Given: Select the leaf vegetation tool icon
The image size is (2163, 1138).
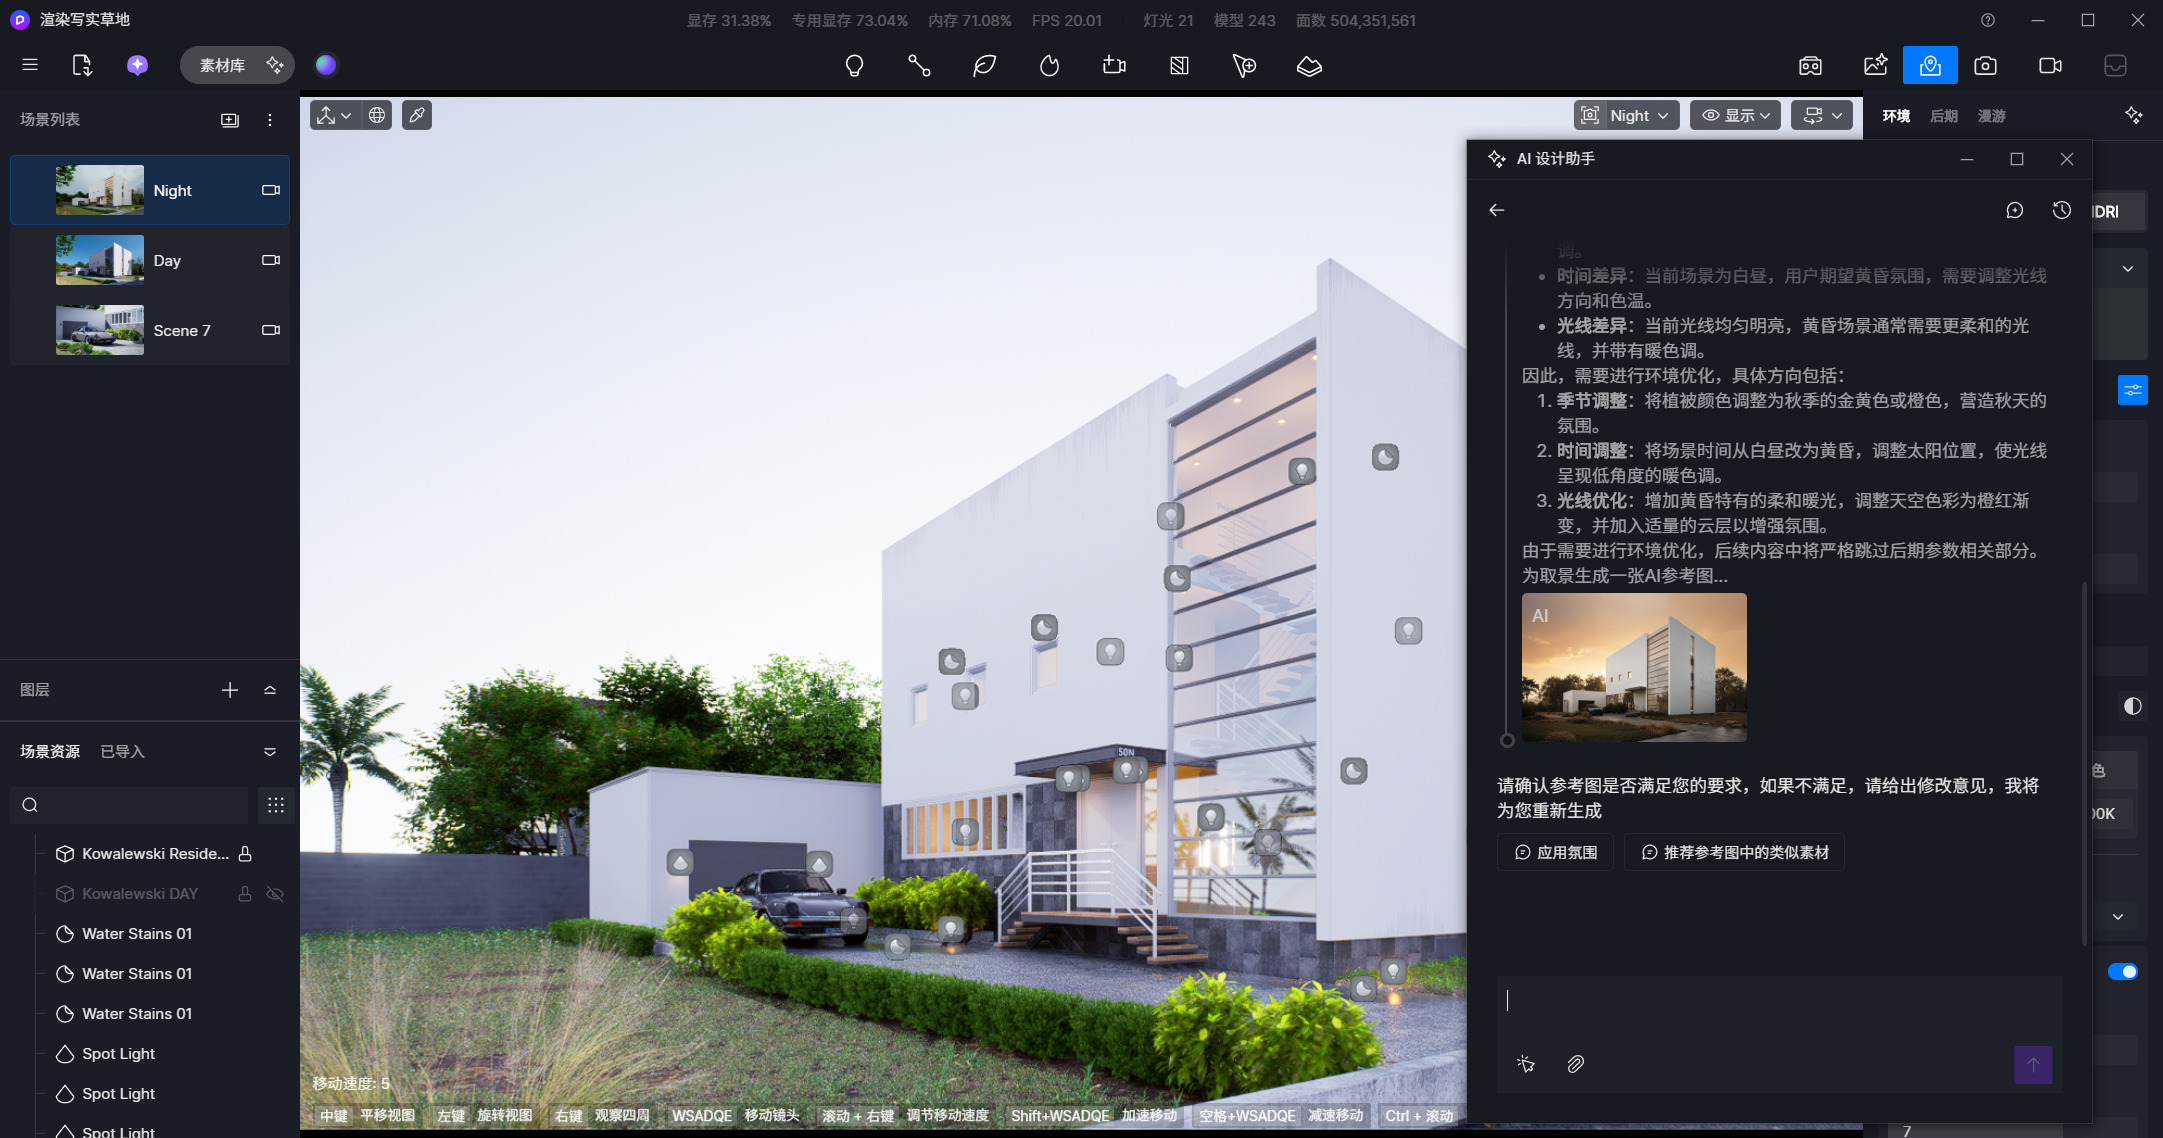Looking at the screenshot, I should [x=984, y=66].
